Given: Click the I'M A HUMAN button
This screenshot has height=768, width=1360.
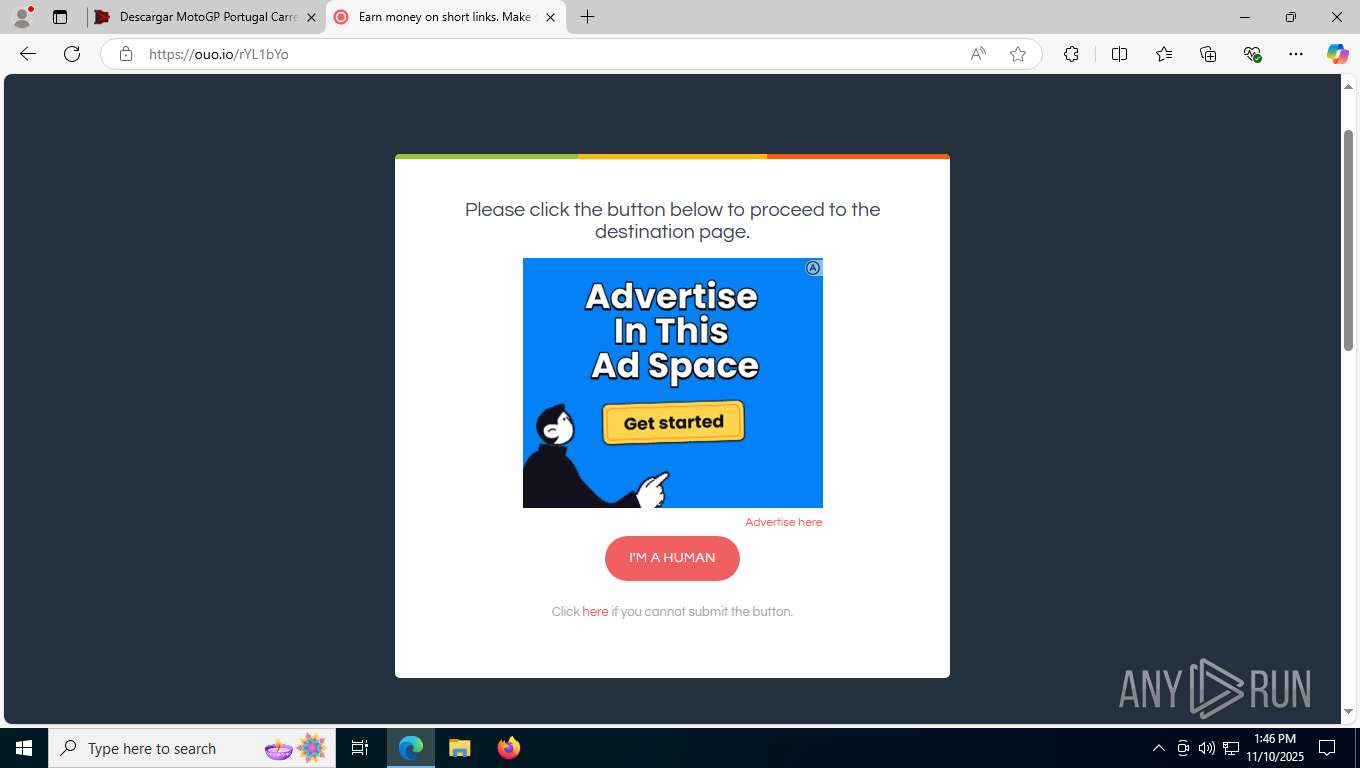Looking at the screenshot, I should tap(672, 558).
